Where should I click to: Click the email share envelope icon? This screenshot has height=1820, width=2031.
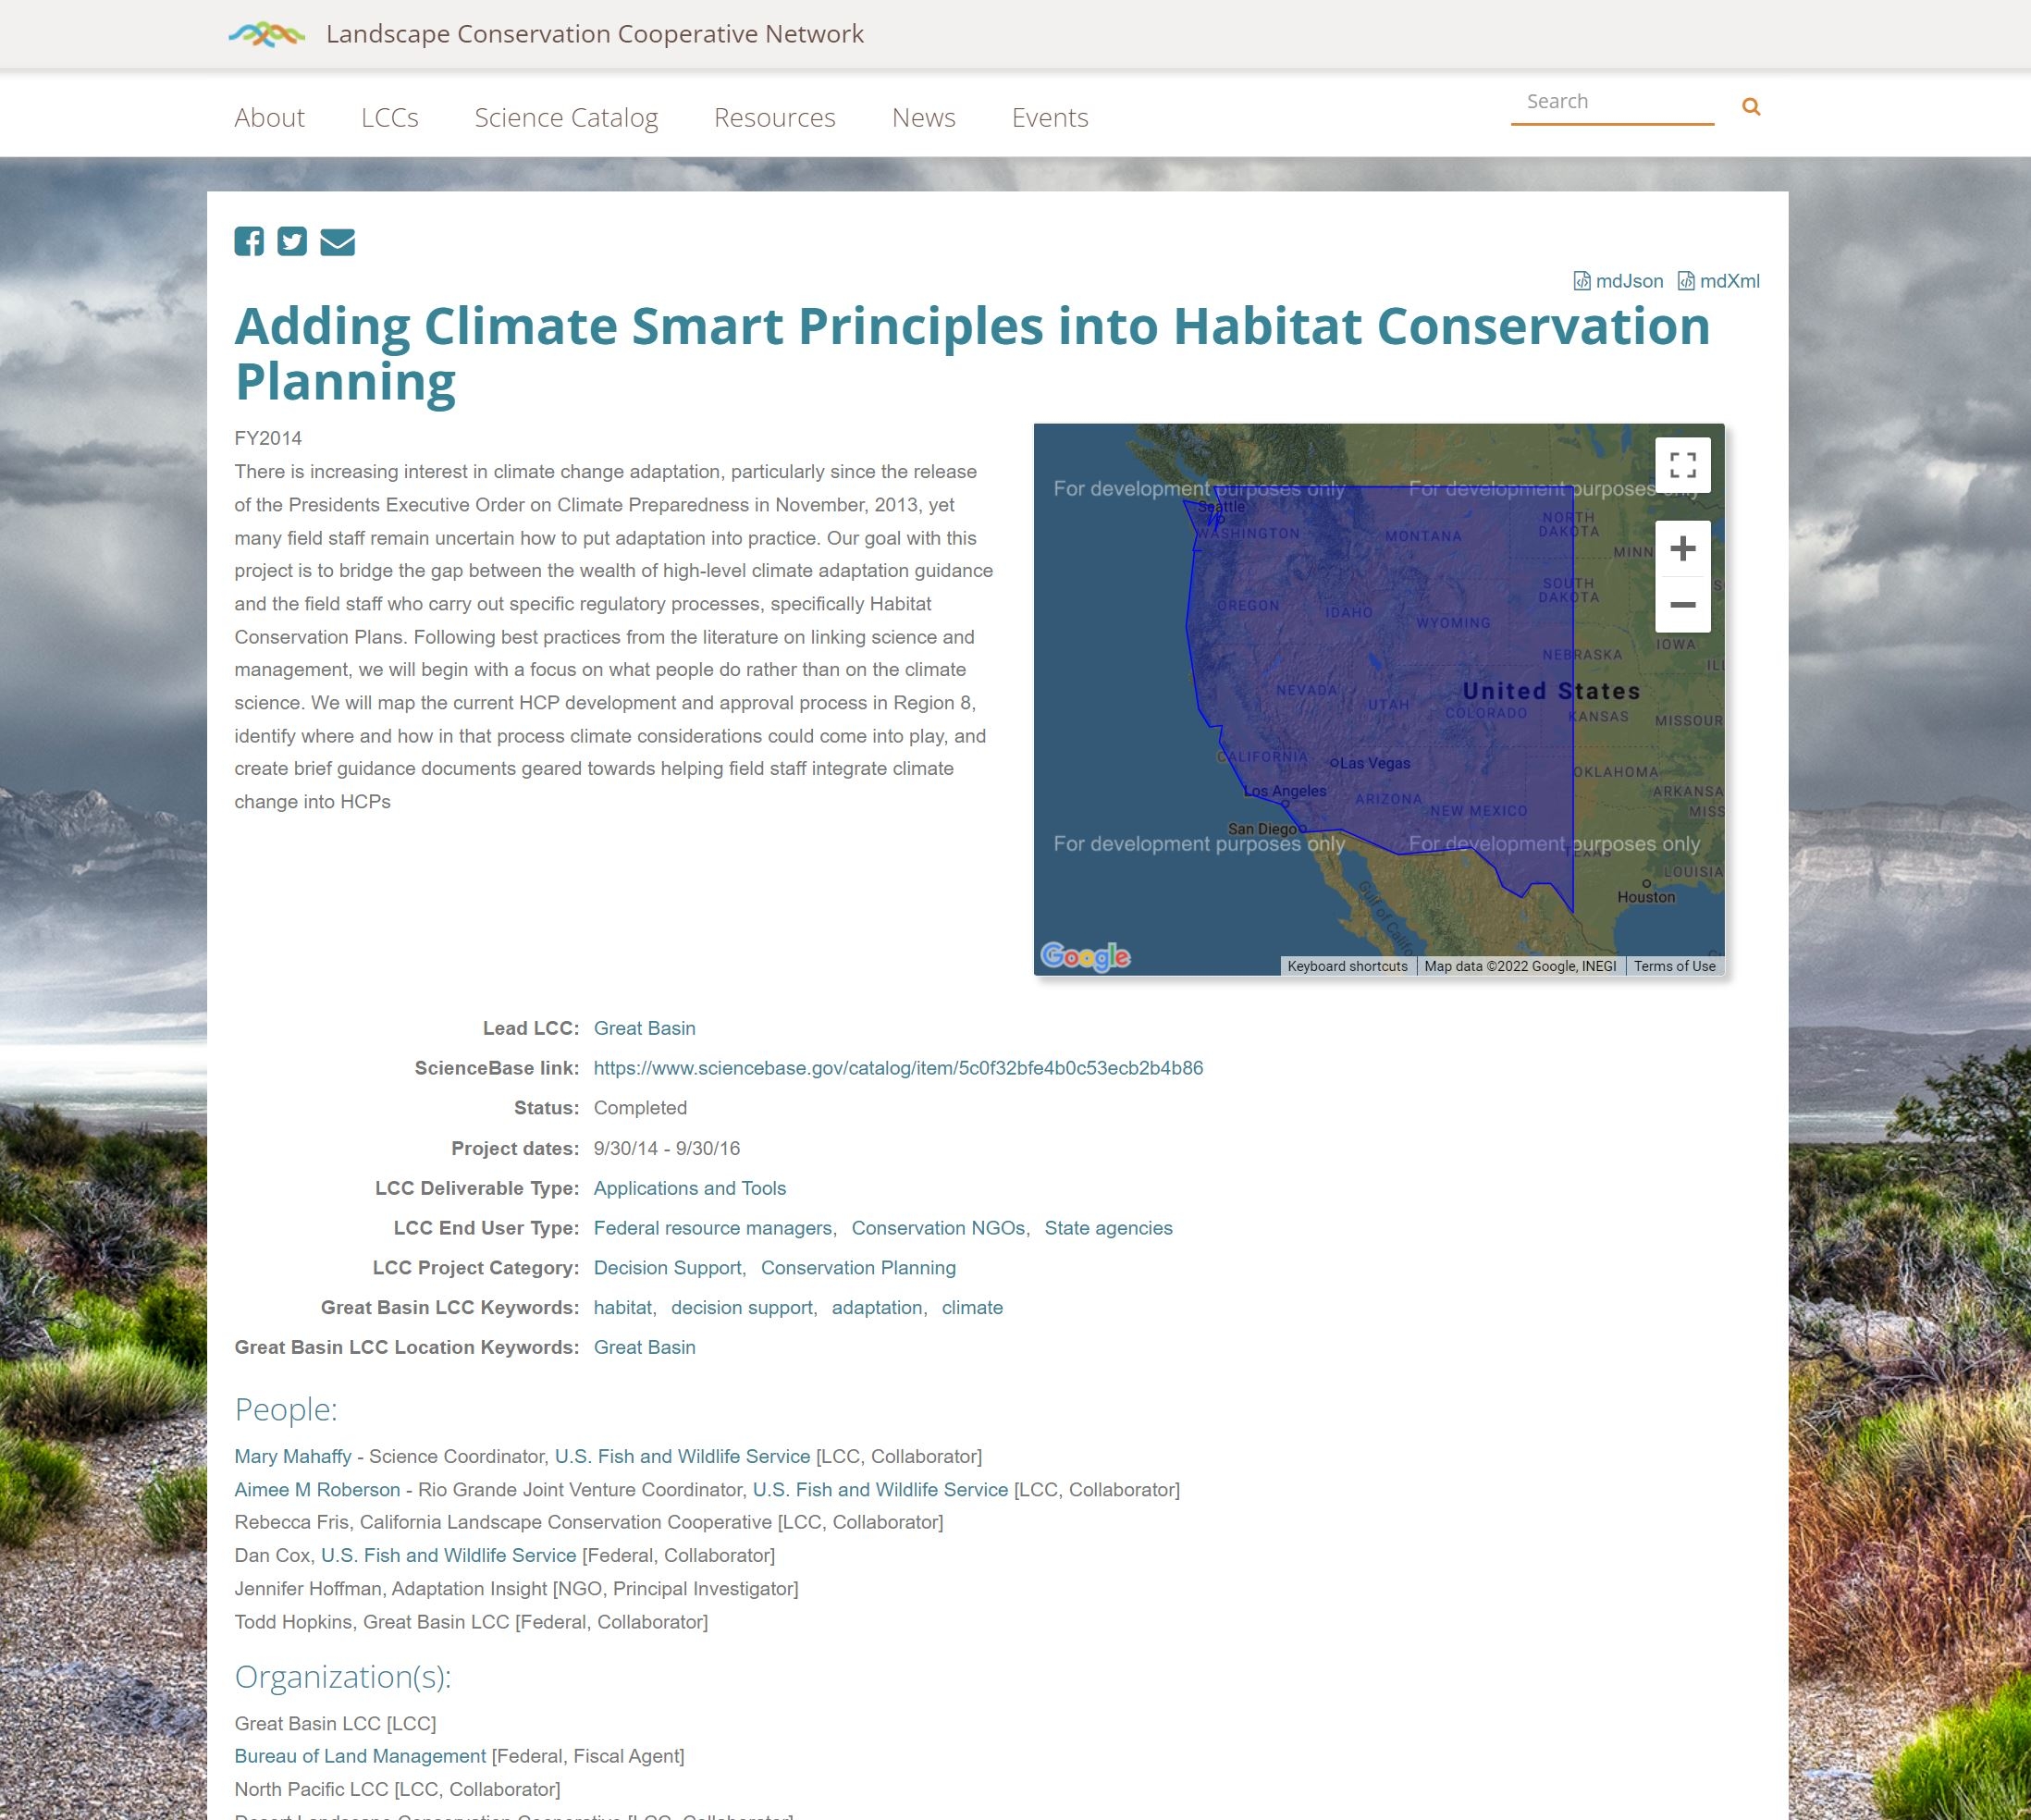tap(337, 242)
